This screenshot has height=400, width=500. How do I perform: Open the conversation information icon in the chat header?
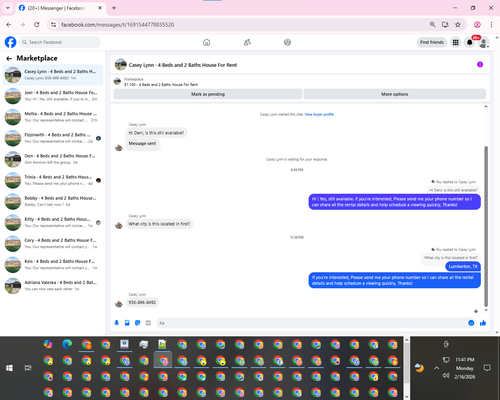480,64
